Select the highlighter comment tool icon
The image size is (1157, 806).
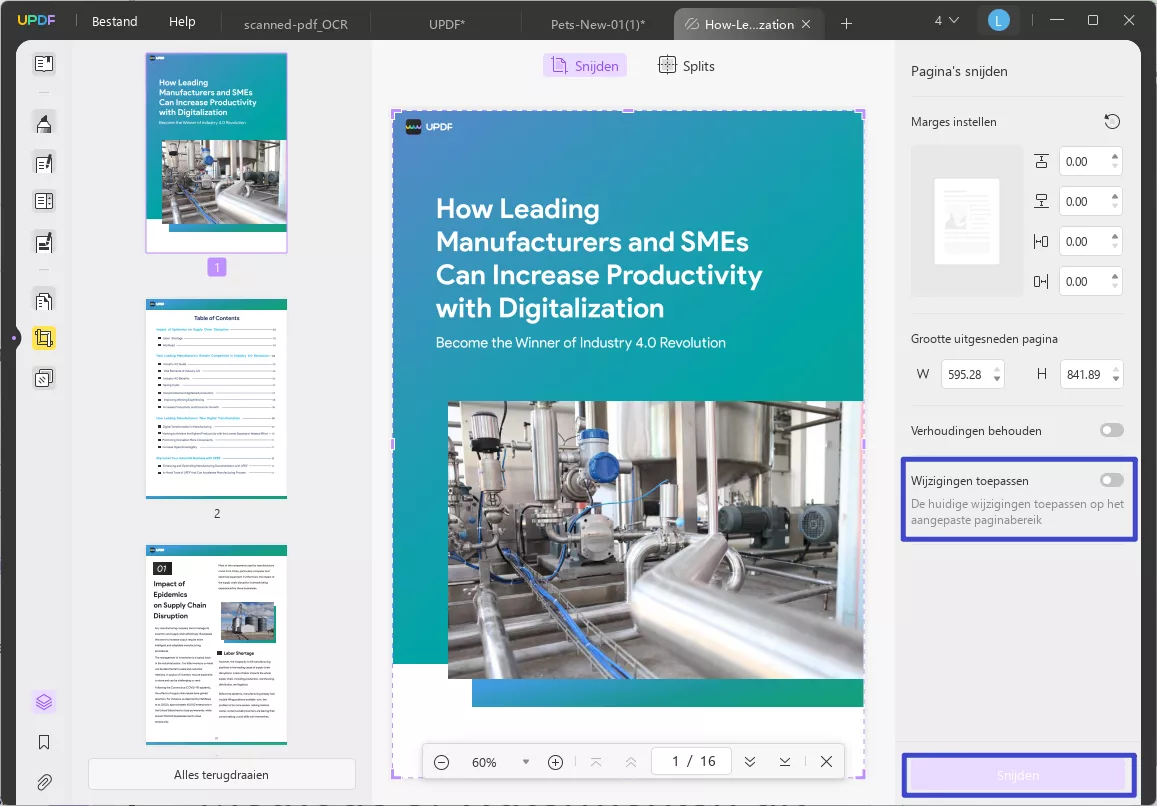pos(44,124)
